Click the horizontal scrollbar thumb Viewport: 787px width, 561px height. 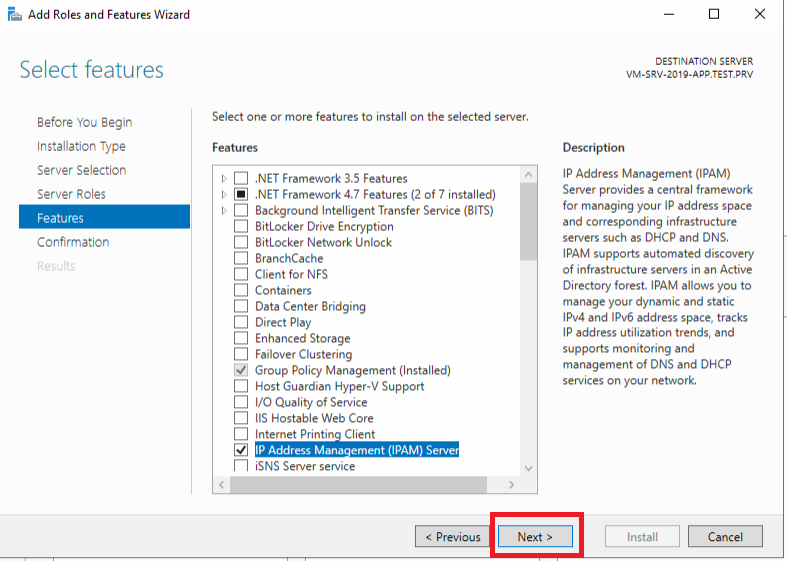[x=358, y=485]
